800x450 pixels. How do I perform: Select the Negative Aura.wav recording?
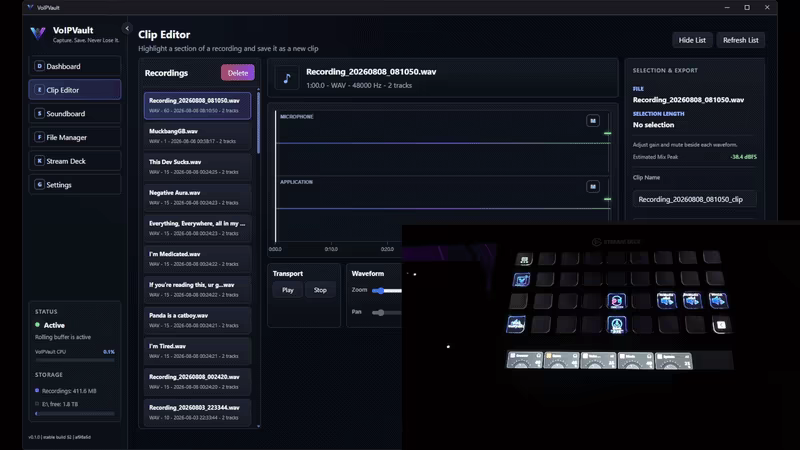coord(197,197)
